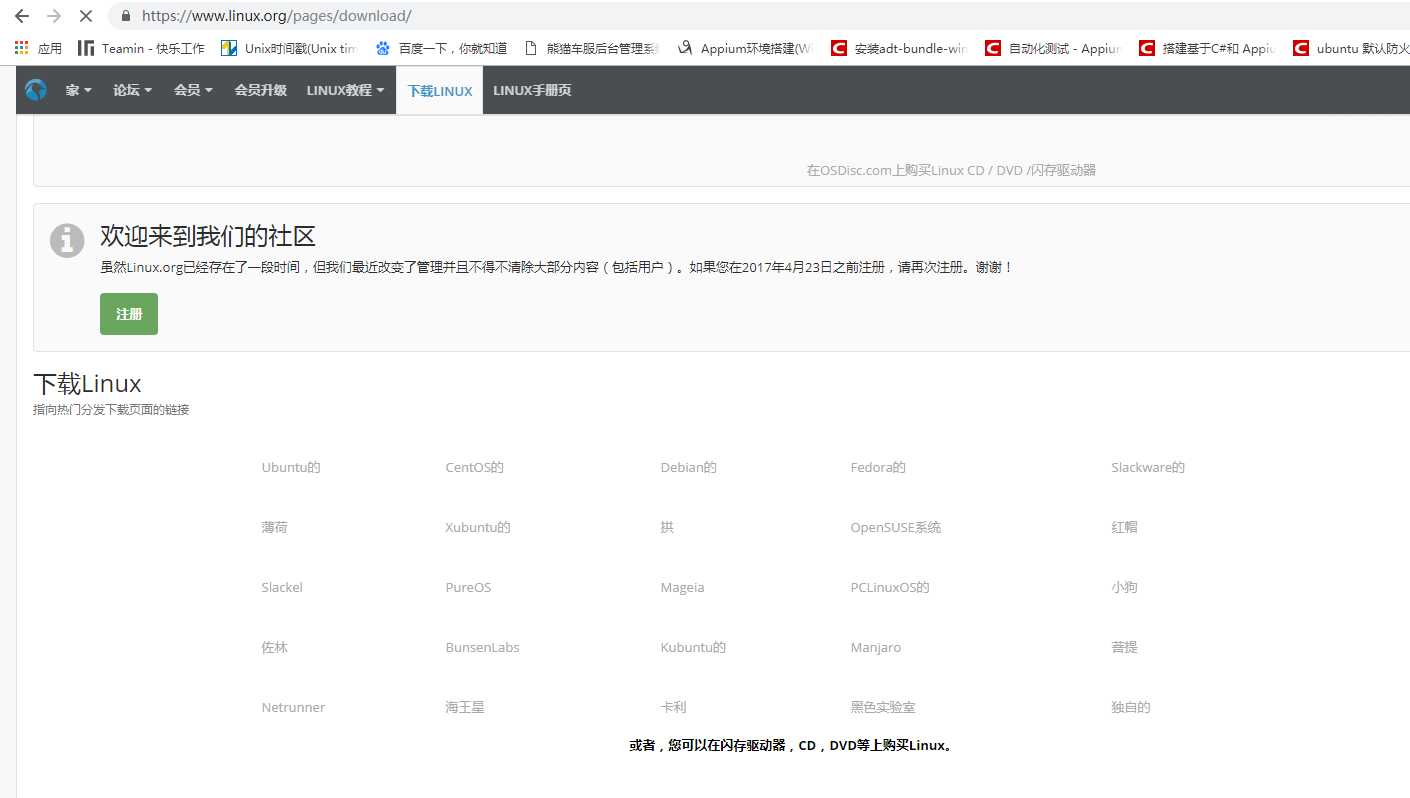This screenshot has width=1410, height=798.
Task: Open the Ubuntu download link
Action: [291, 467]
